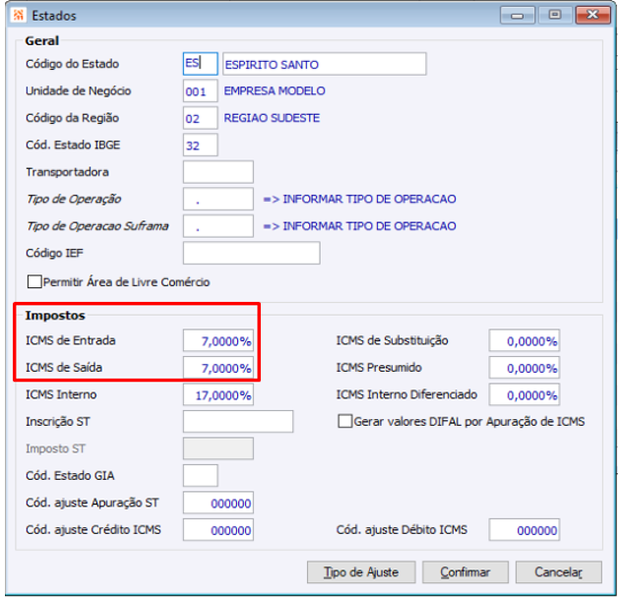This screenshot has height=599, width=620.
Task: Focus the Tipo de Operacao Suframa field
Action: click(218, 226)
